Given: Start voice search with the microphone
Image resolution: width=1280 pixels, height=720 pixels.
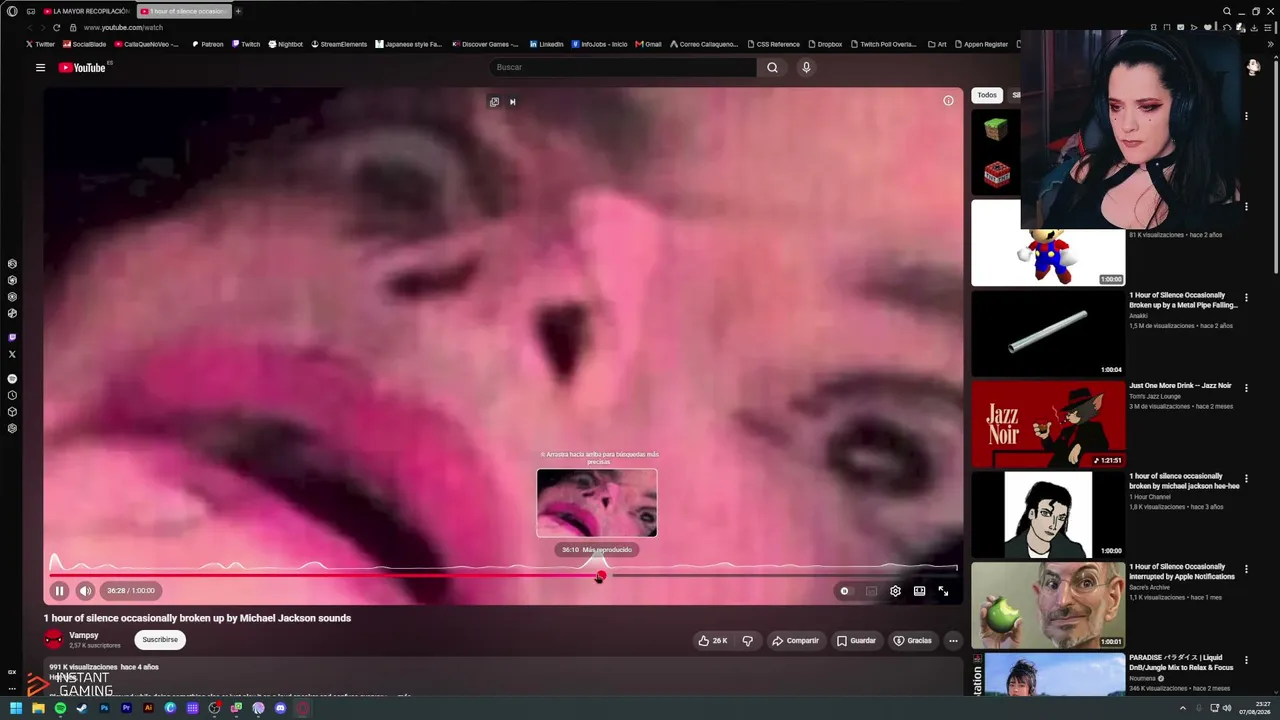Looking at the screenshot, I should [806, 67].
